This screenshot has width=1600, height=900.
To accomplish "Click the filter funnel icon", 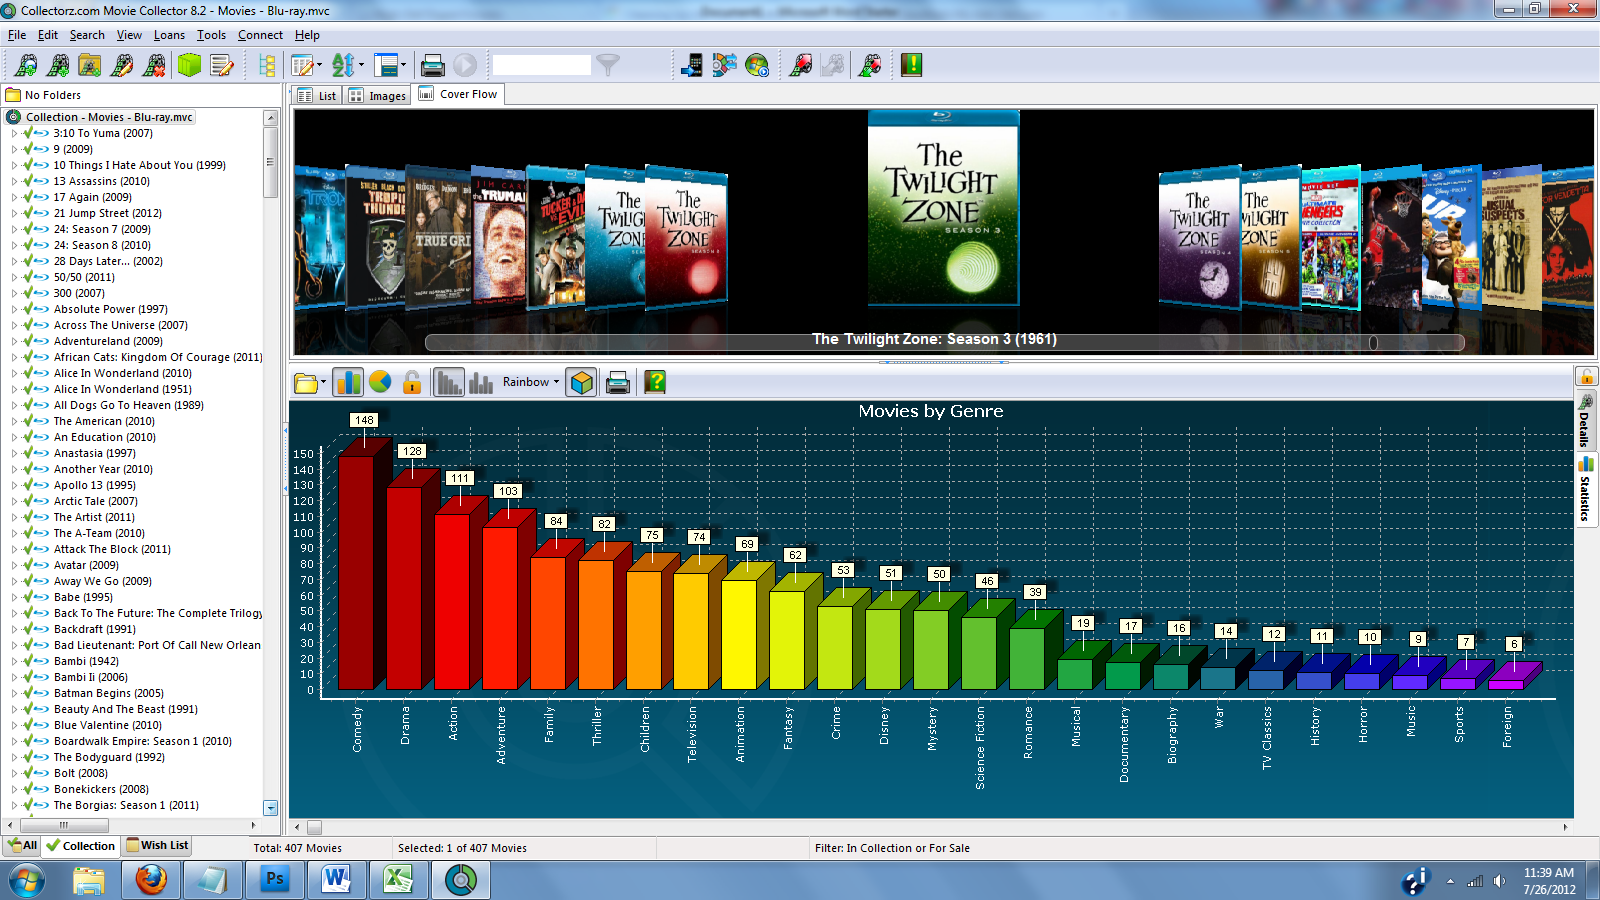I will [x=608, y=66].
